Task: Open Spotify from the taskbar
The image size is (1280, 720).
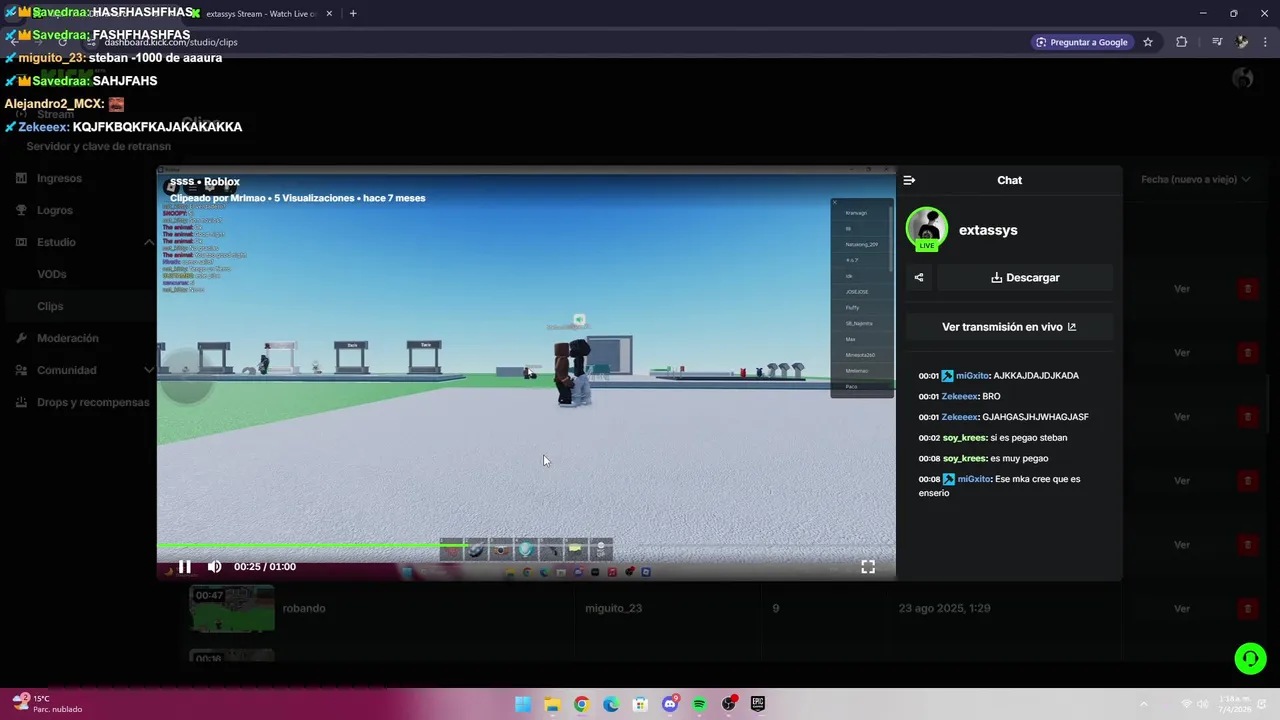Action: pyautogui.click(x=699, y=704)
